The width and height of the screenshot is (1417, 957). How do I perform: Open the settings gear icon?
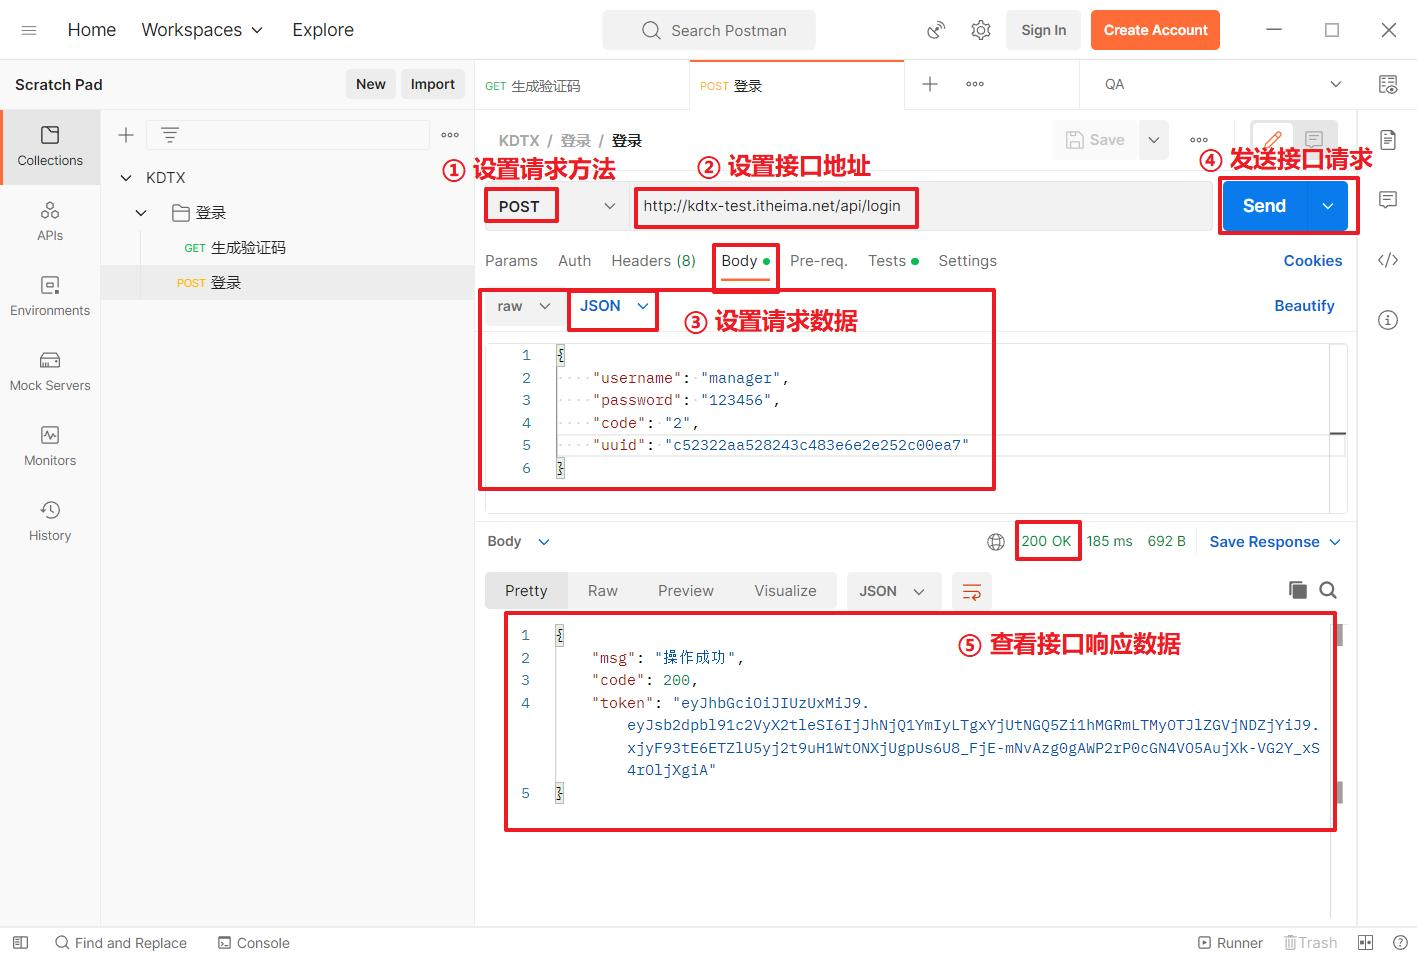point(981,30)
